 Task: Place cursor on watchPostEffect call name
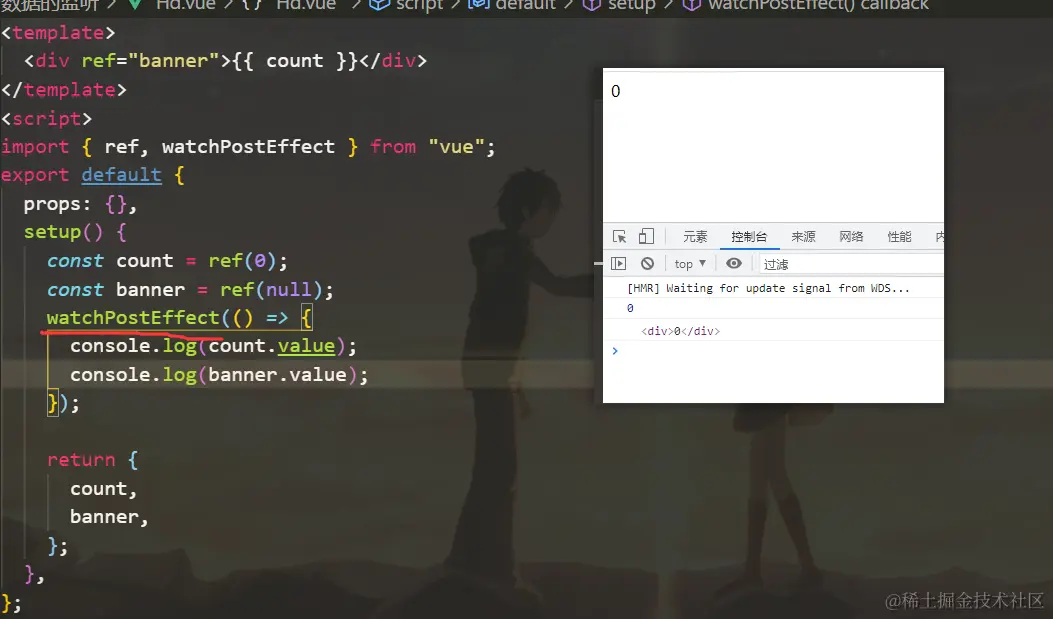click(133, 318)
